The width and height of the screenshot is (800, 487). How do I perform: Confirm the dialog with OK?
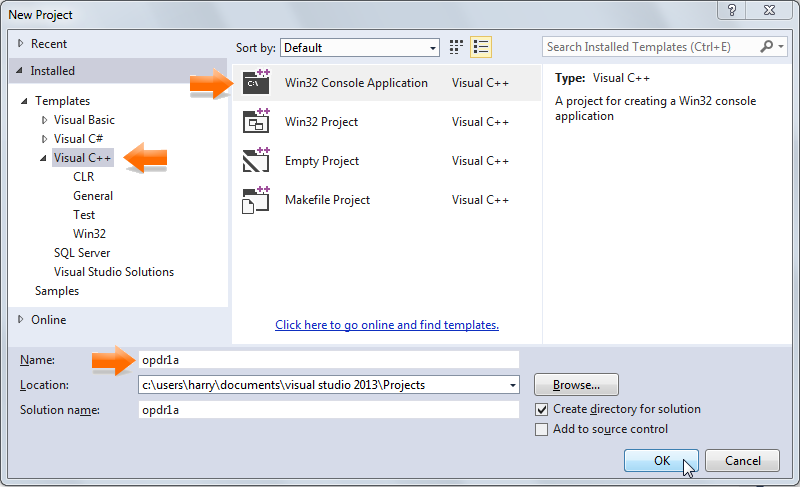tap(661, 461)
